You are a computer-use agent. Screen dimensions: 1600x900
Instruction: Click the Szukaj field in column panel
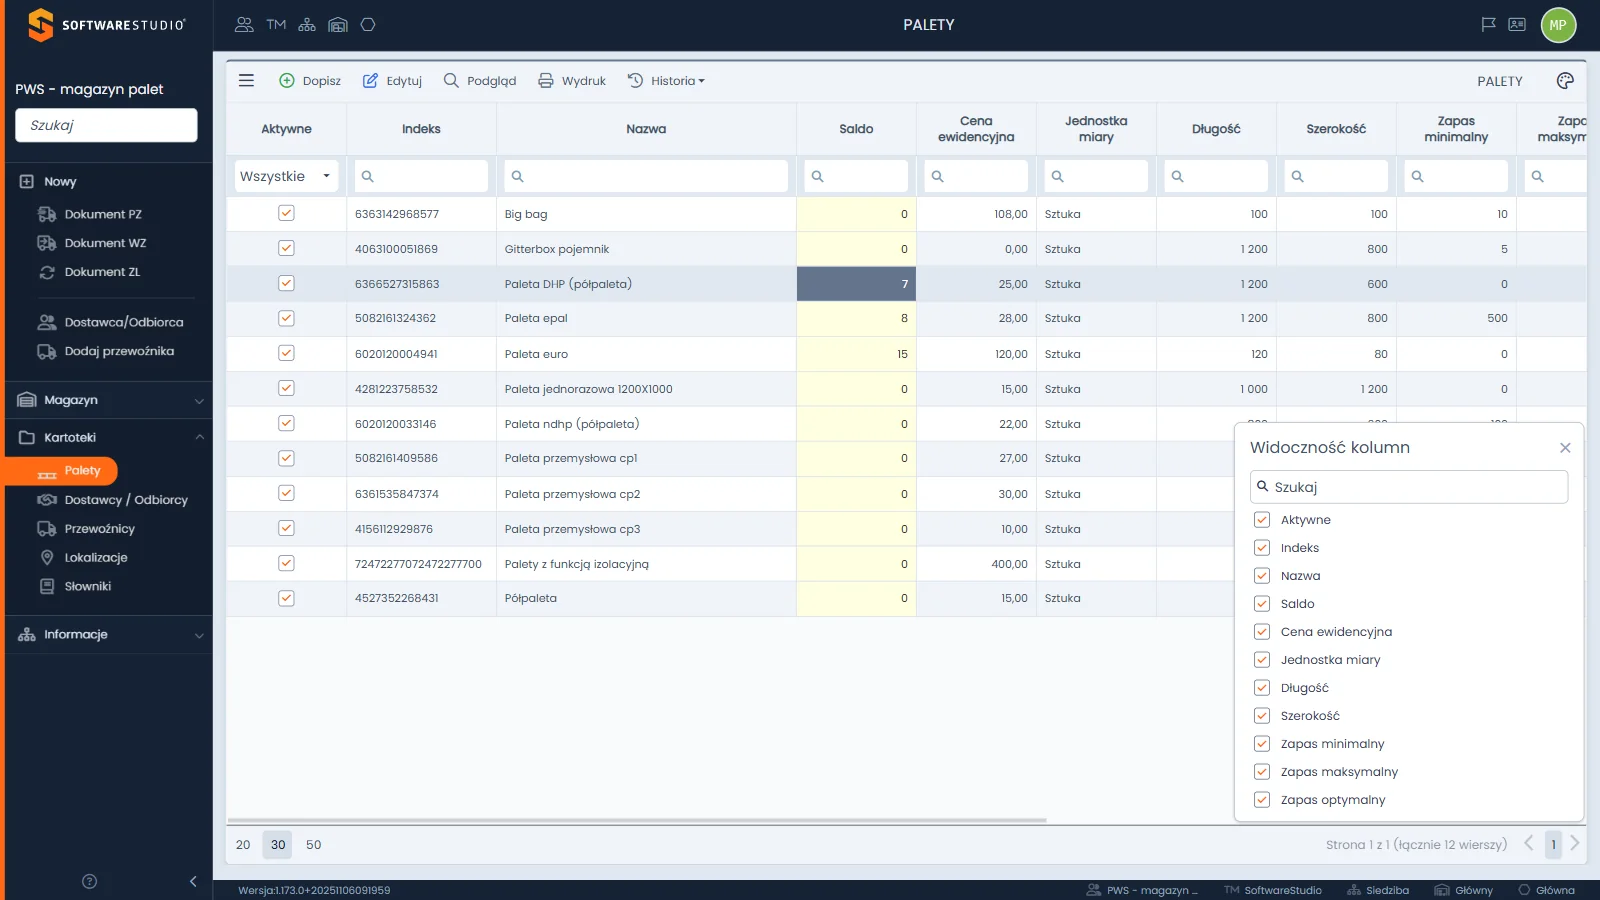[1409, 487]
